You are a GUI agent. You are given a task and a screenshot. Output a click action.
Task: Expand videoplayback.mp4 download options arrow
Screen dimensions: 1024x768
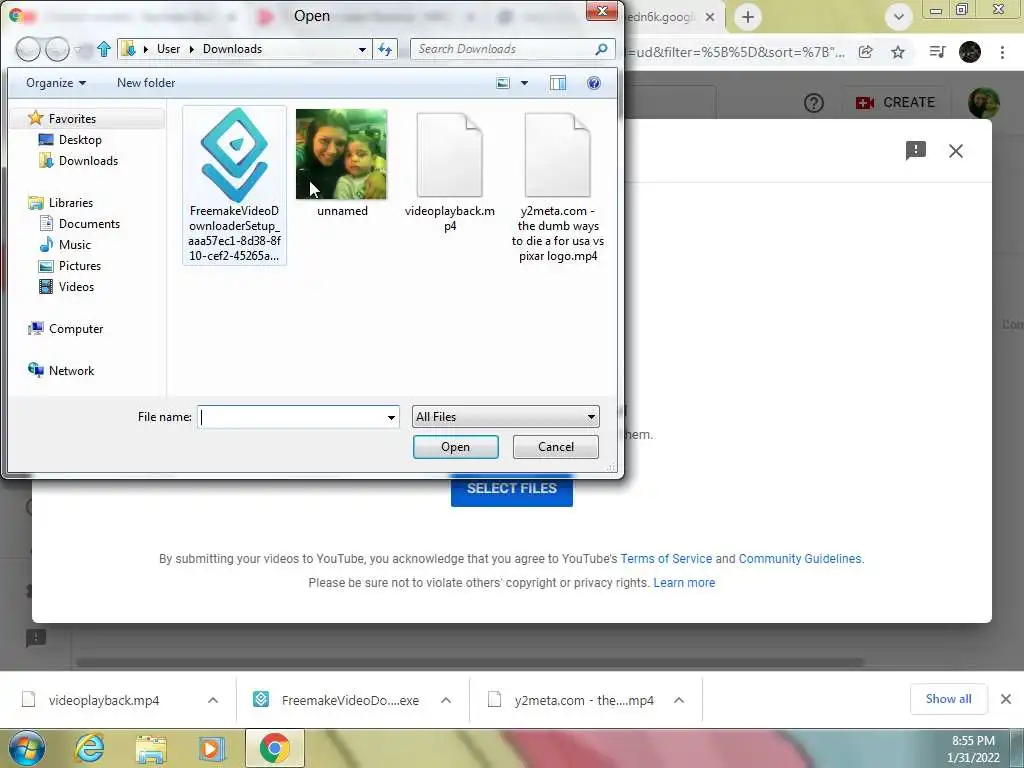[213, 700]
